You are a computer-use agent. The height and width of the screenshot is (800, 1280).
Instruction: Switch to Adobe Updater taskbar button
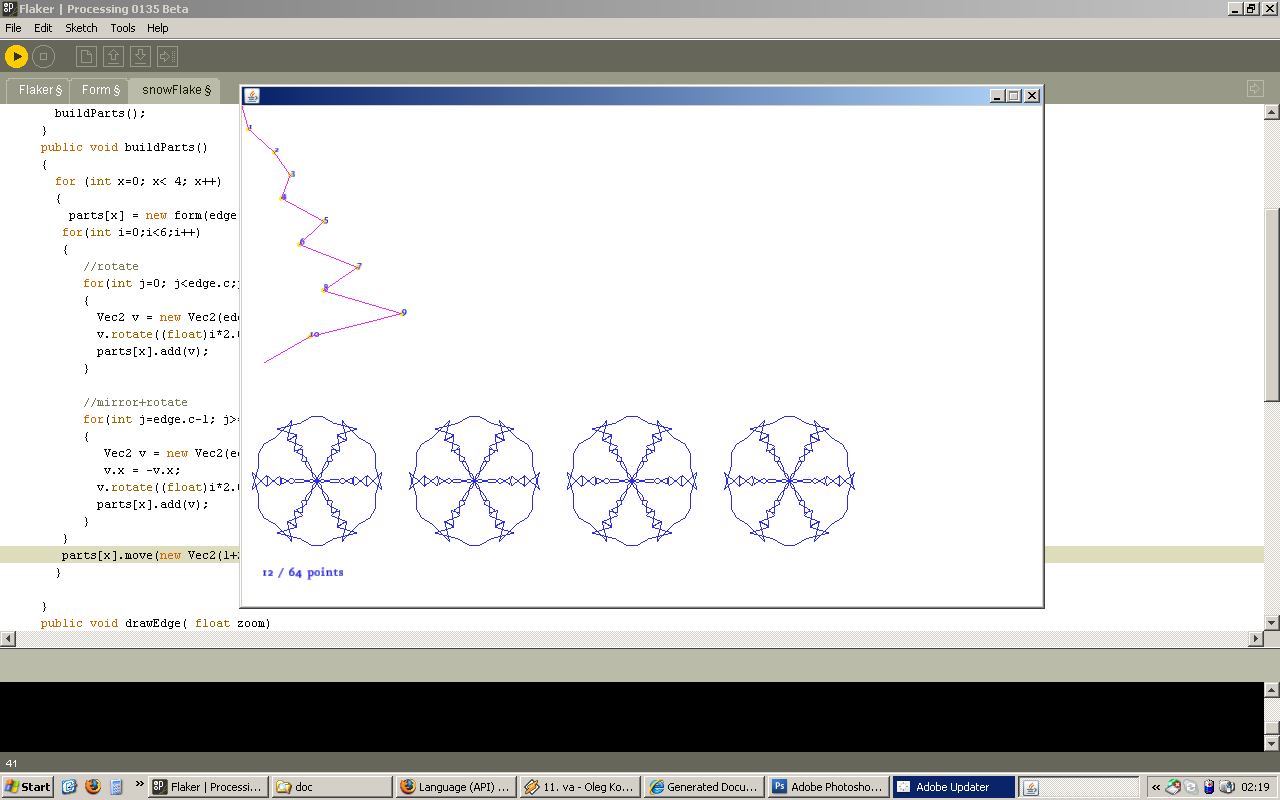[953, 787]
